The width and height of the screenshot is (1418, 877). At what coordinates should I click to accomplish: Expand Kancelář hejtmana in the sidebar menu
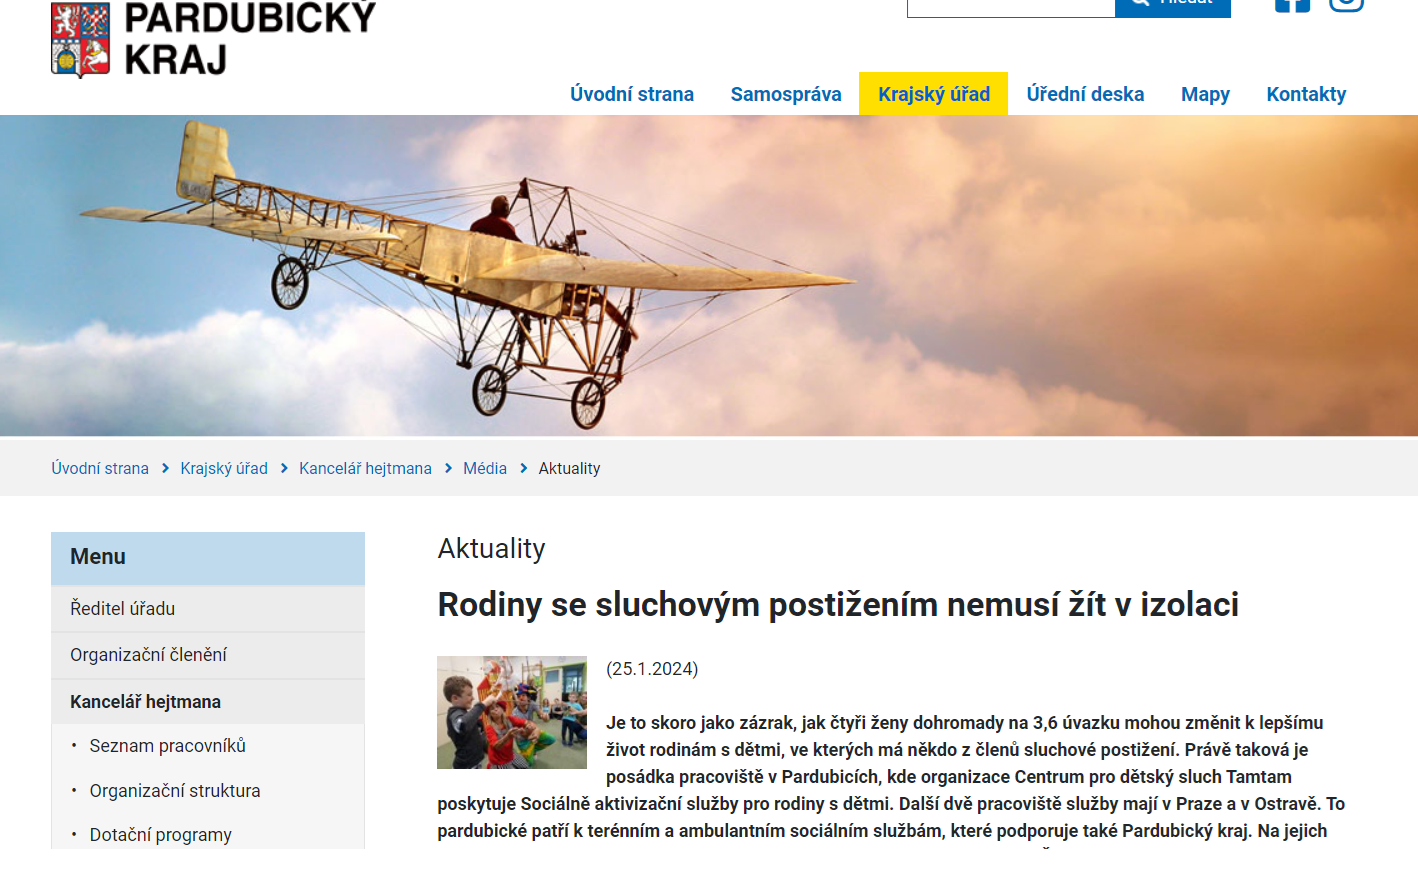(146, 702)
